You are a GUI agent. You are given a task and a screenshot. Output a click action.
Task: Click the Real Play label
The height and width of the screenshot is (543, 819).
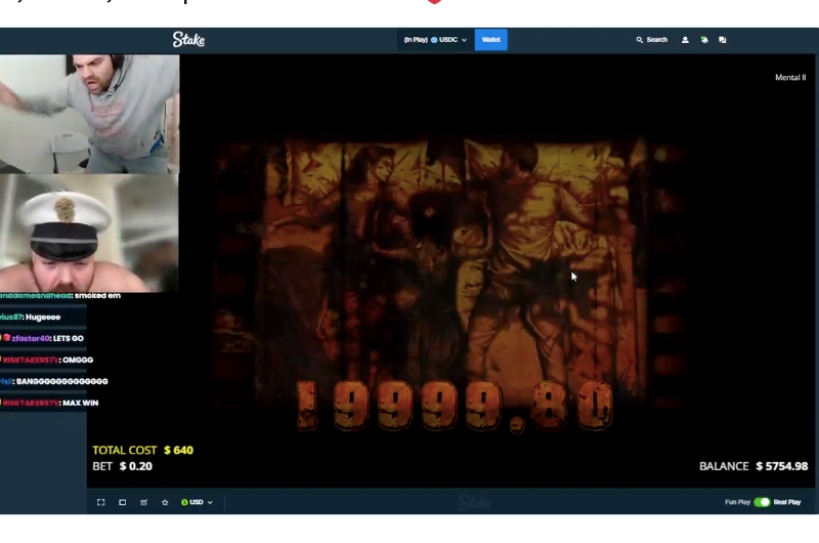[x=787, y=502]
